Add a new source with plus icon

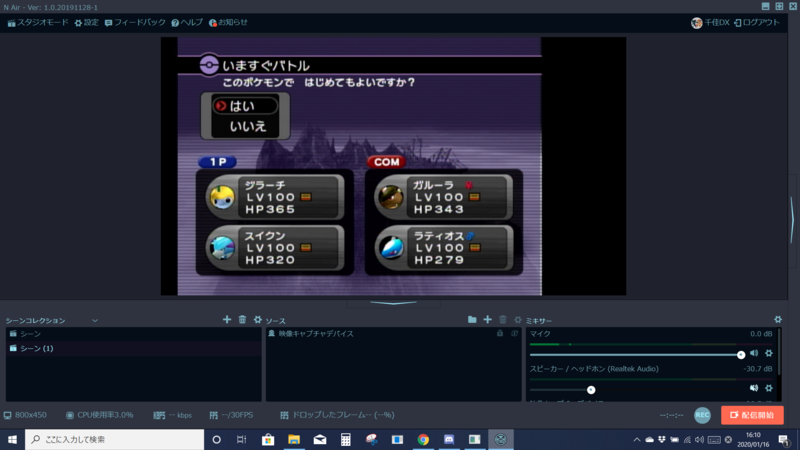tap(487, 319)
